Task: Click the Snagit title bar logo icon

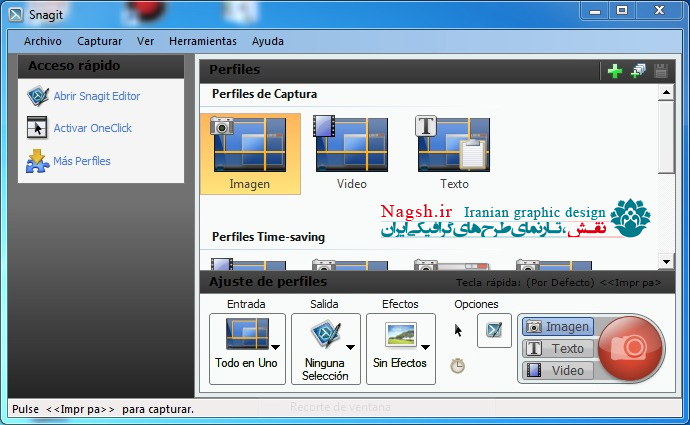Action: (15, 15)
